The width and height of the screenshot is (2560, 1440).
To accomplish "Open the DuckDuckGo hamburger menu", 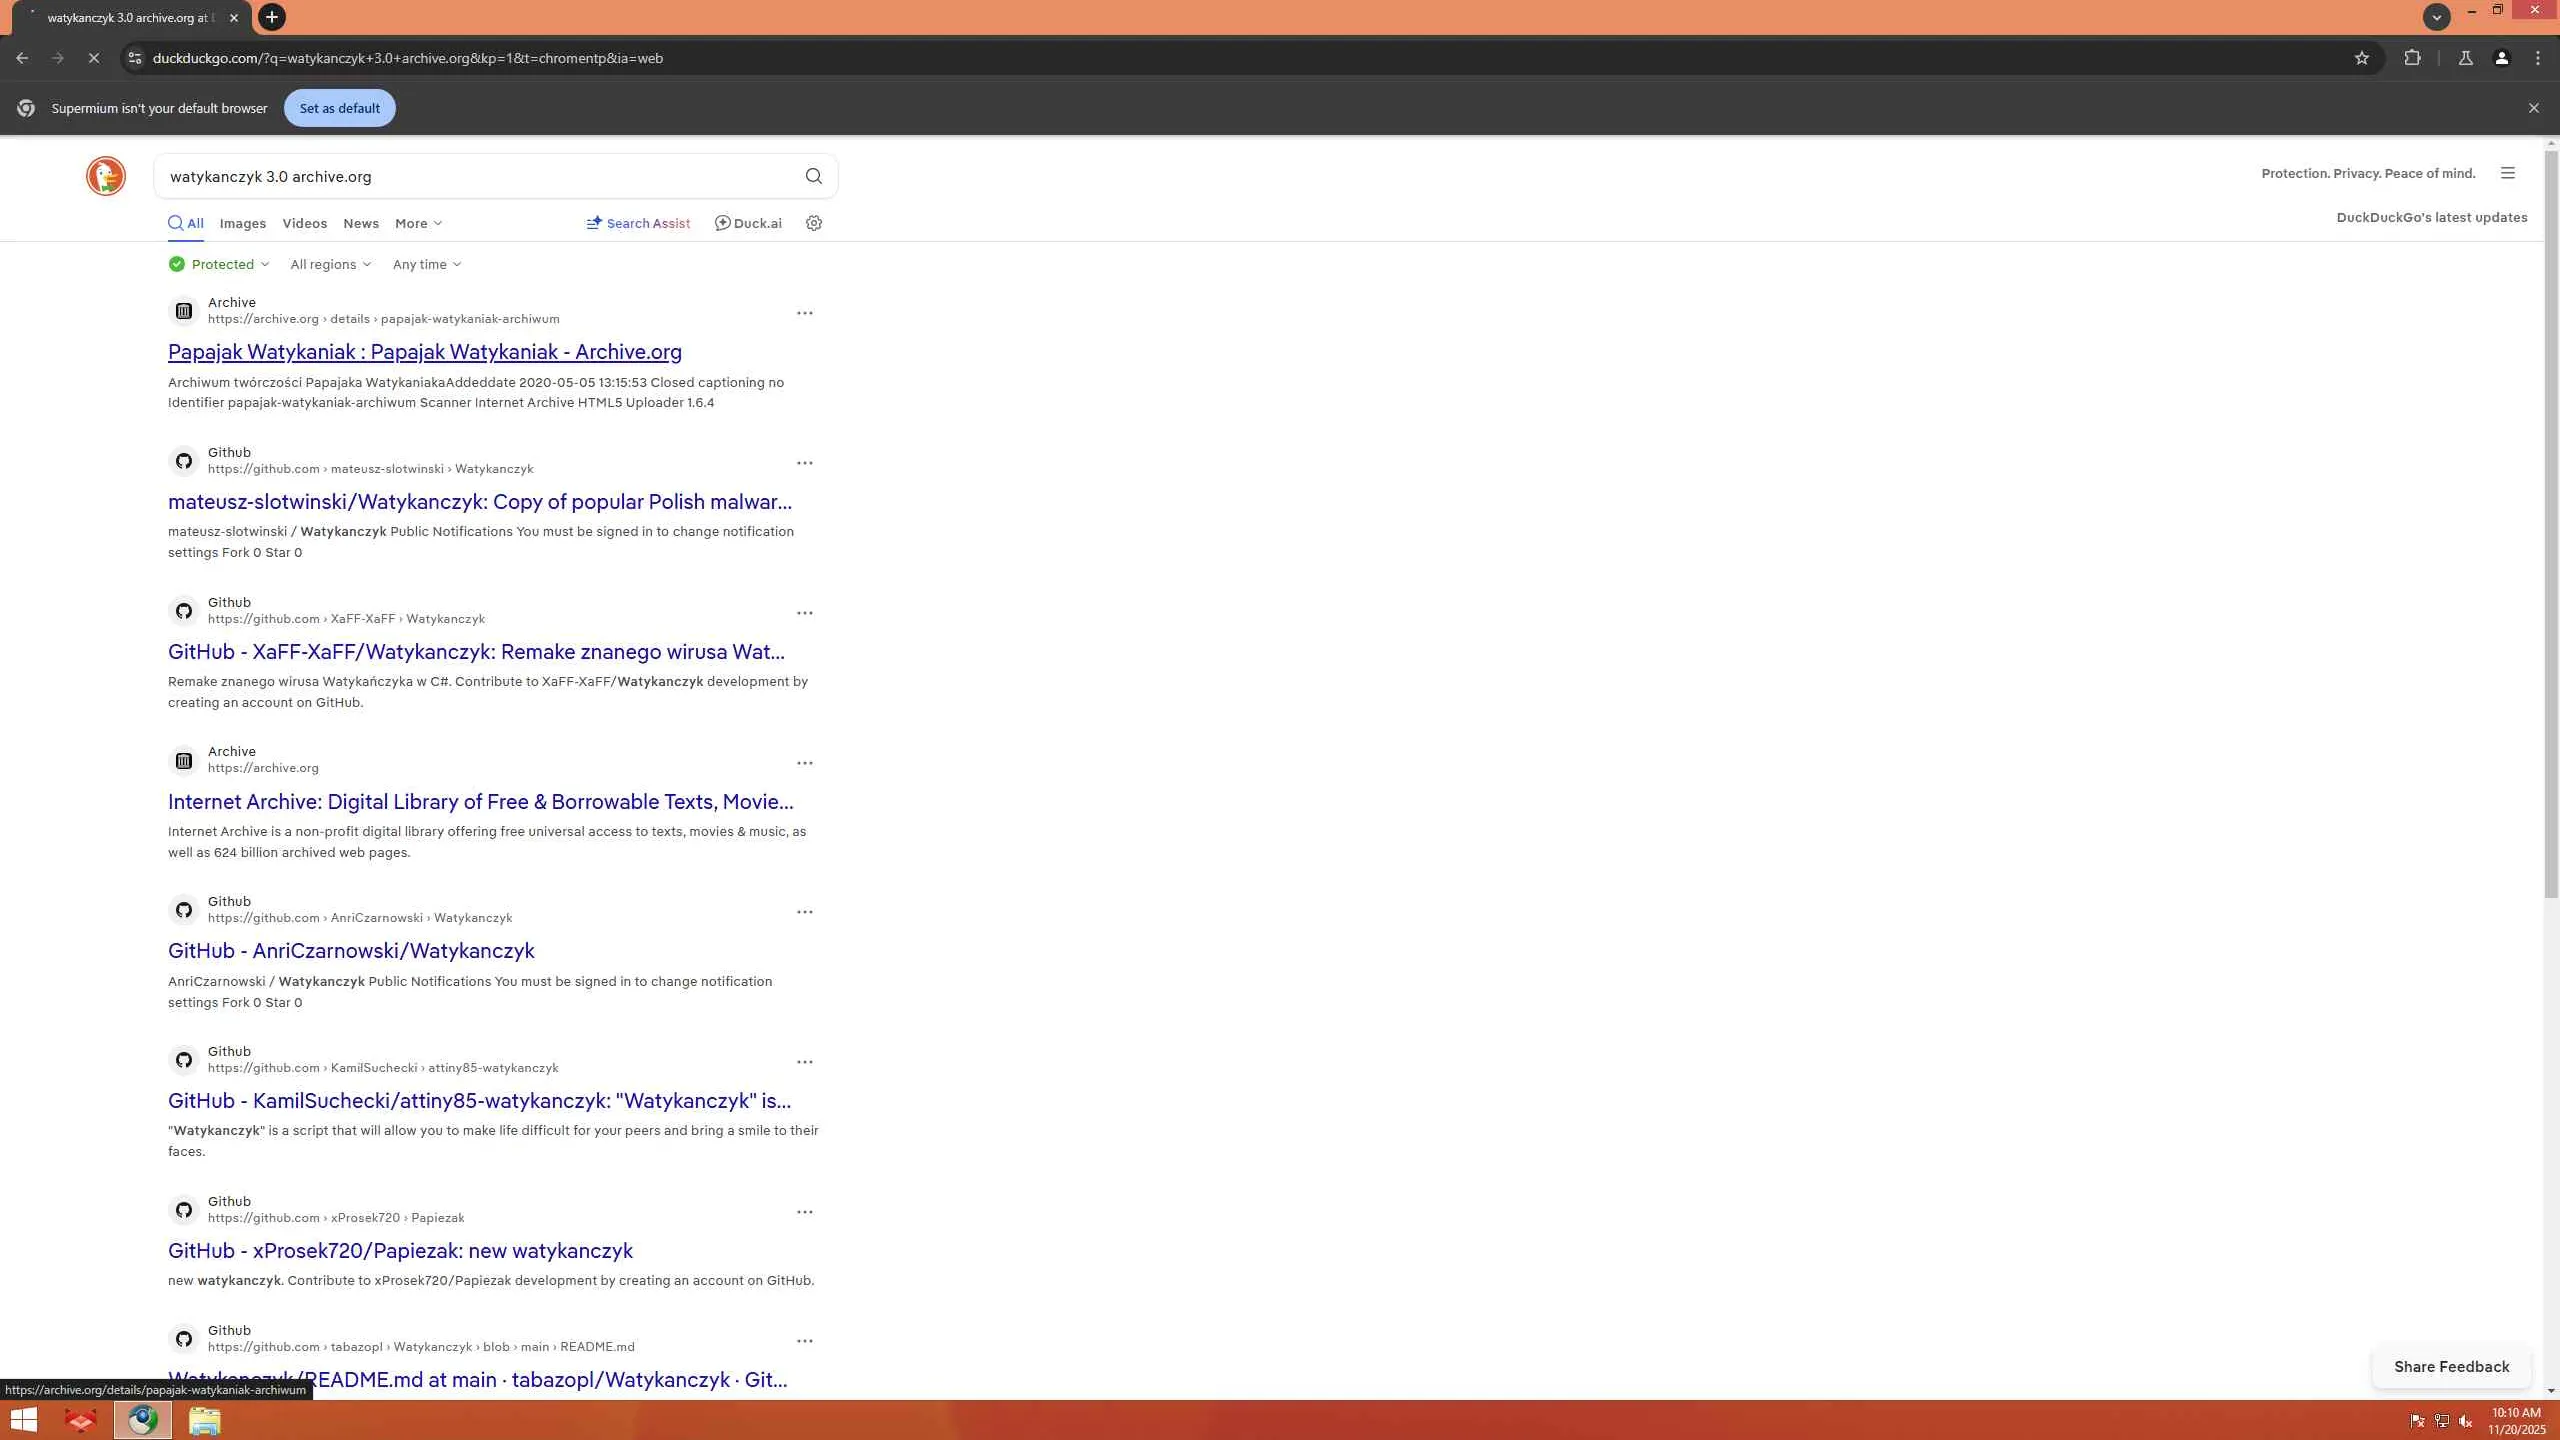I will point(2507,173).
